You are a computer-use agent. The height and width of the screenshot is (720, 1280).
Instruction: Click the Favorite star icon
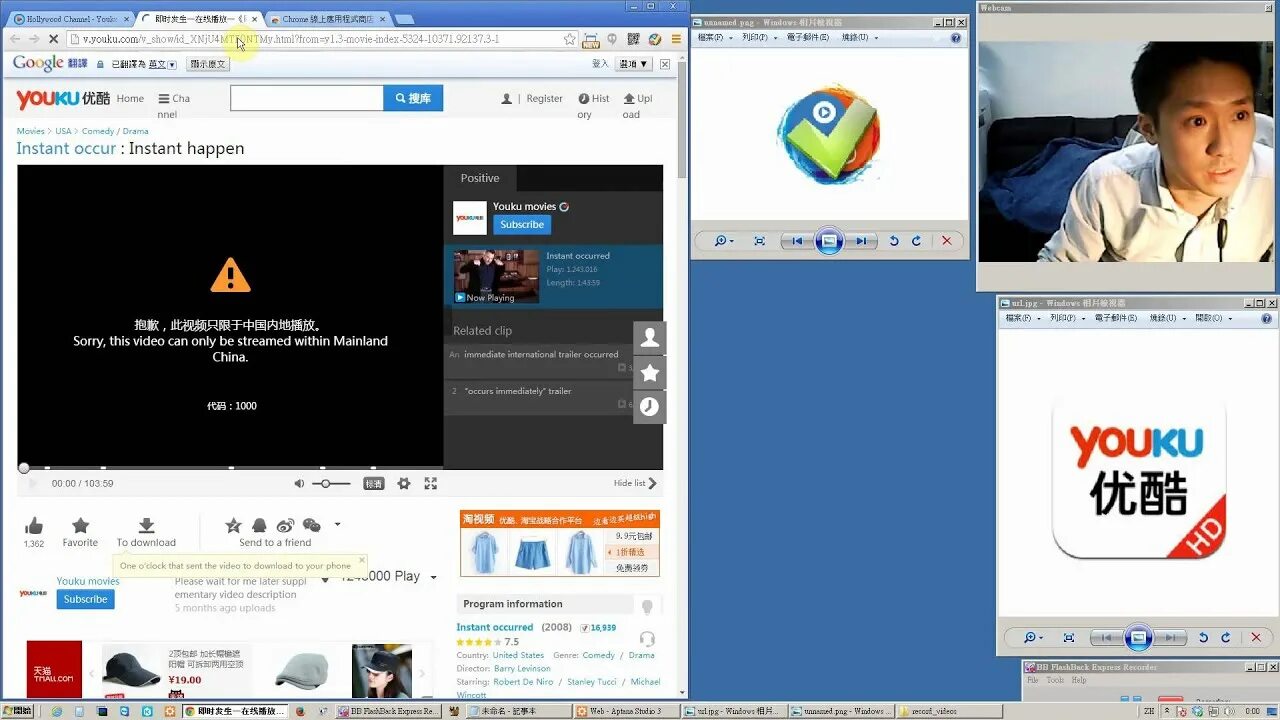pyautogui.click(x=81, y=526)
